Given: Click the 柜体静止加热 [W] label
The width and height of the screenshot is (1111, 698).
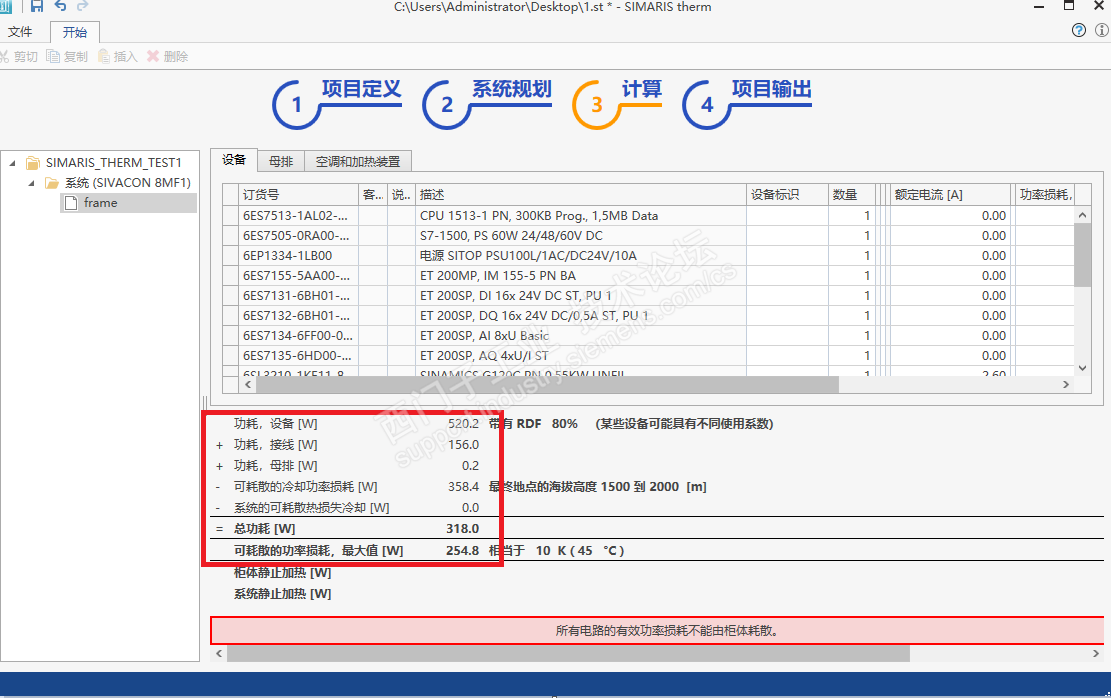Looking at the screenshot, I should click(x=283, y=573).
